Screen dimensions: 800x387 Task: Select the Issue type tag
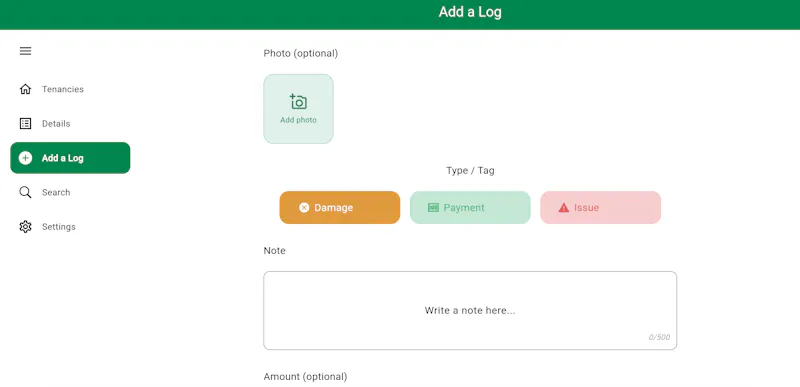pos(601,208)
